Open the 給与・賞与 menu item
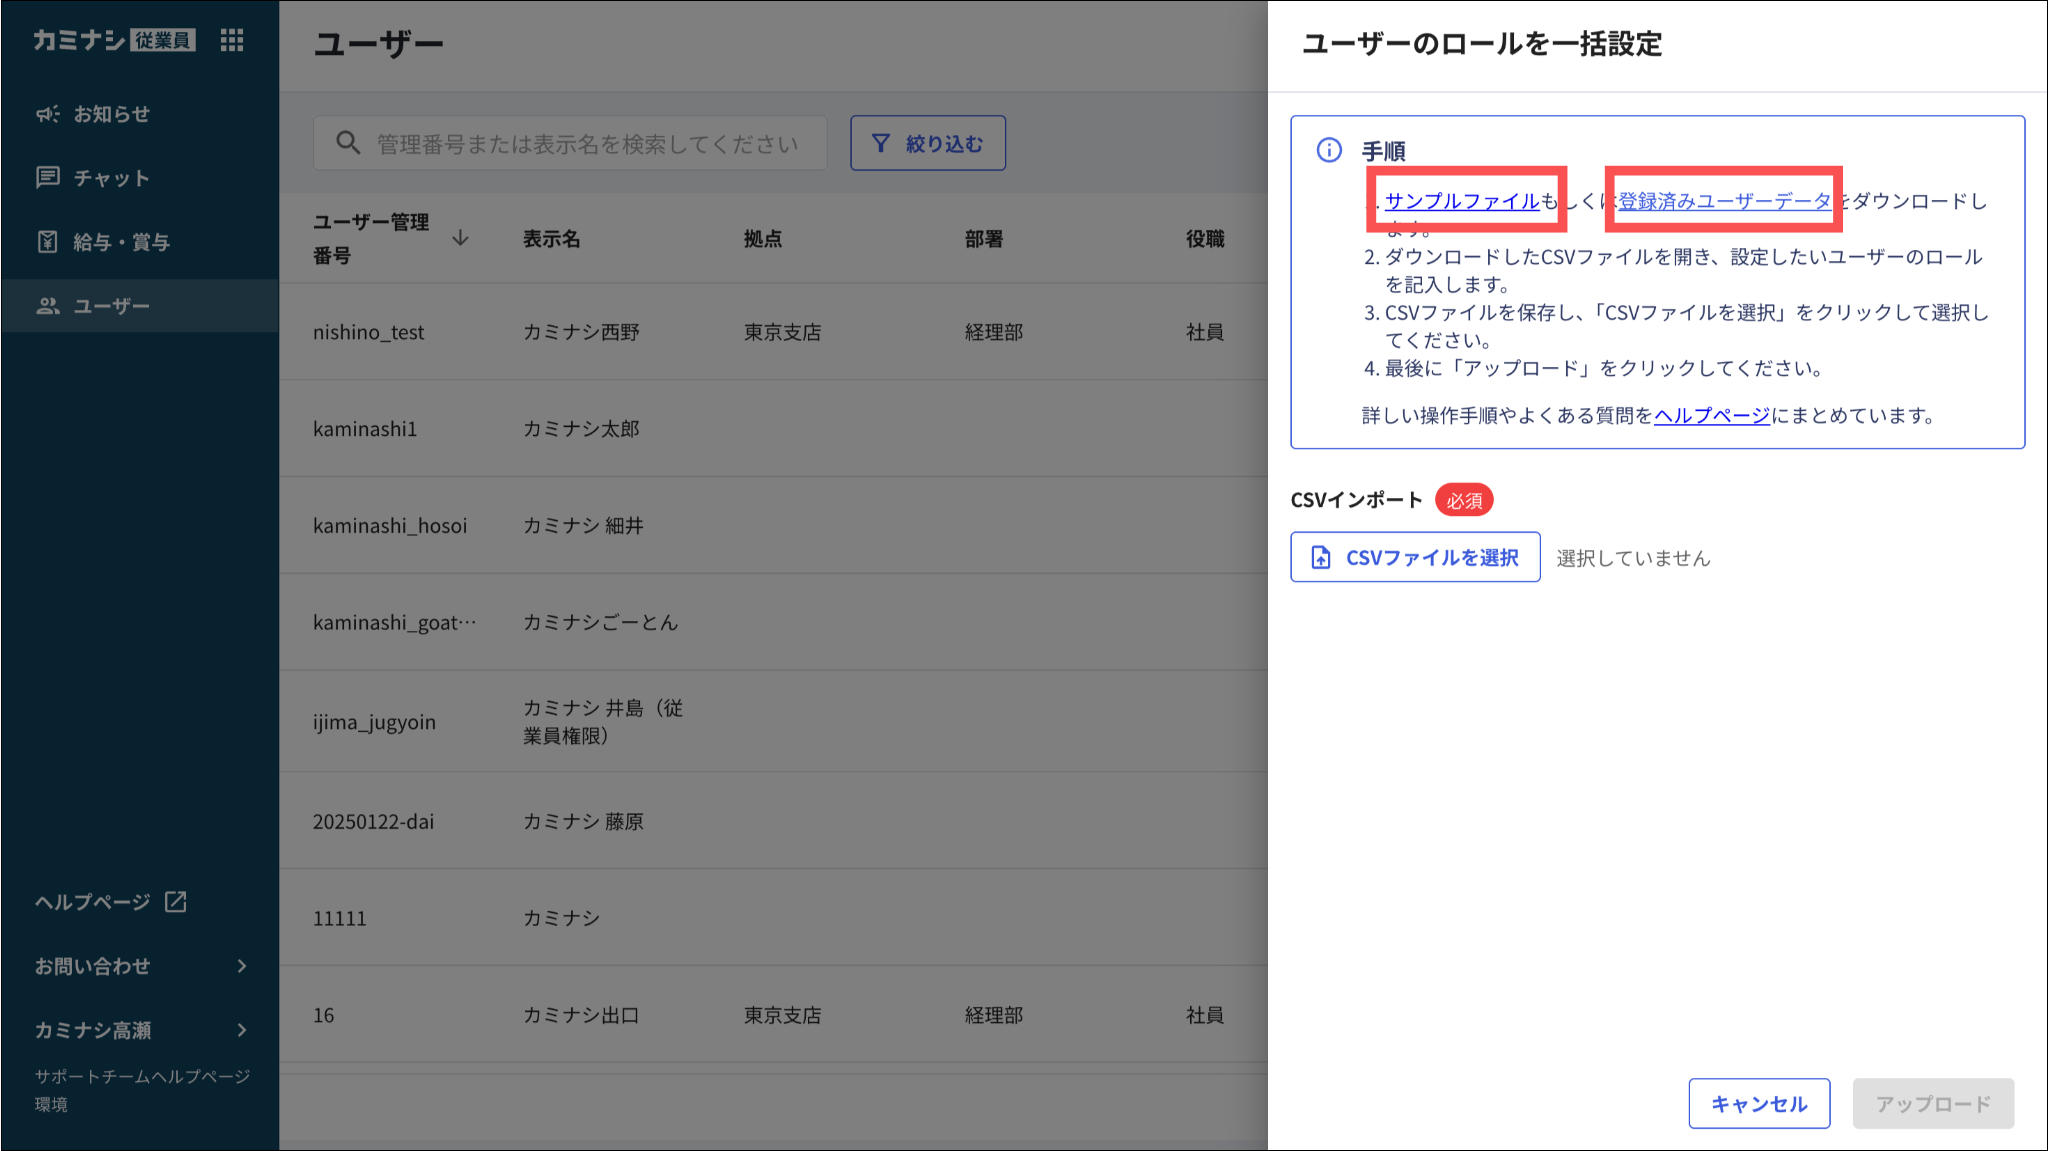The height and width of the screenshot is (1151, 2048). [122, 242]
